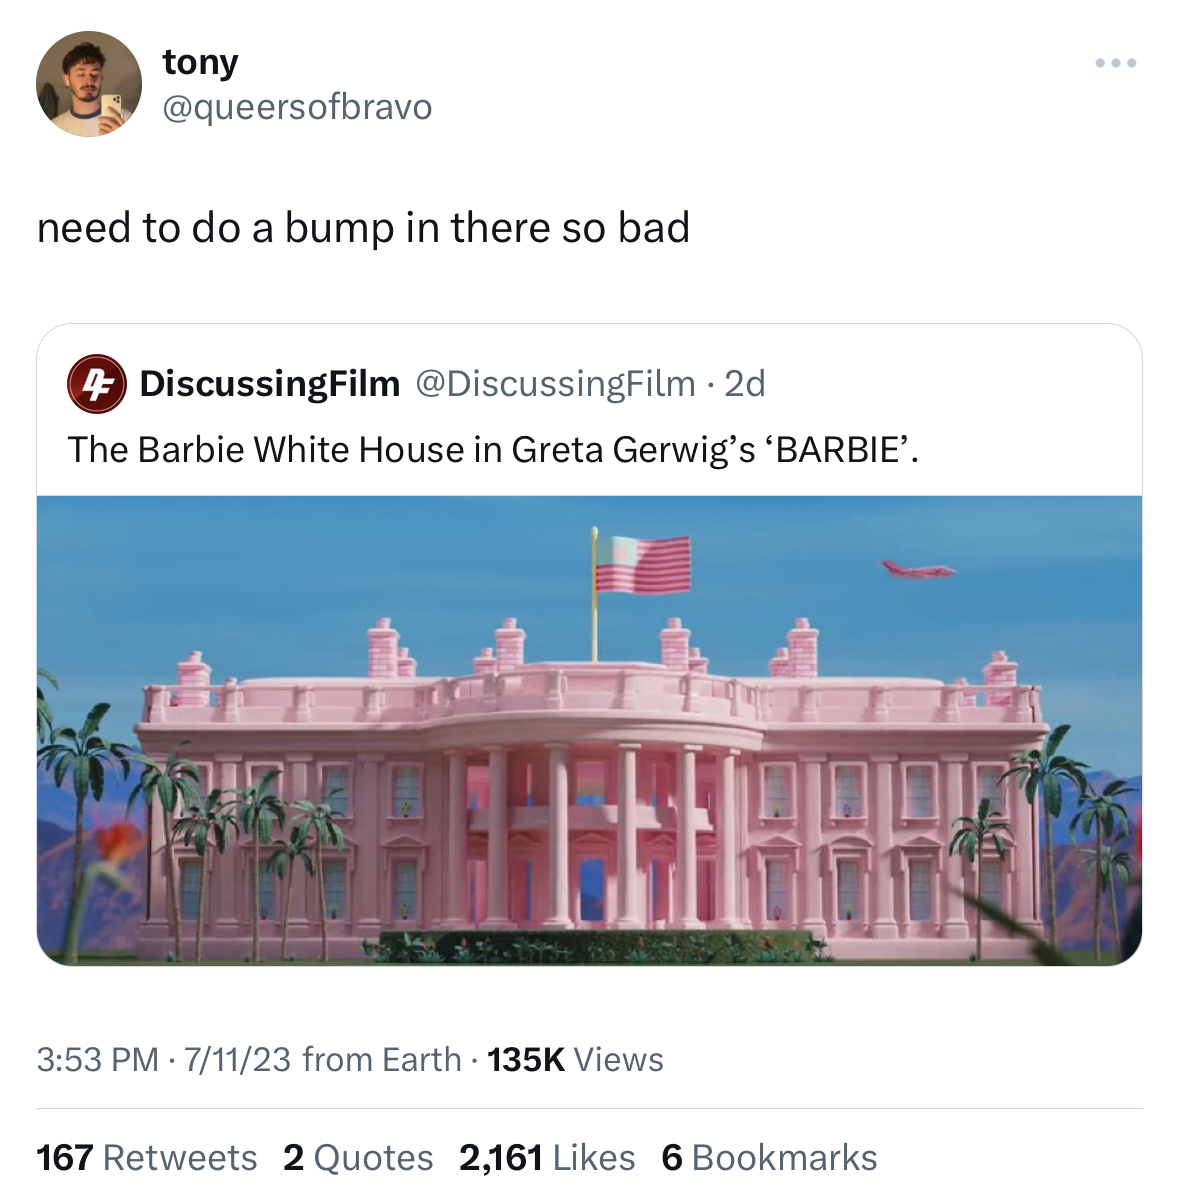Open the 167 Retweets list
Viewport: 1179px width, 1189px height.
147,1157
